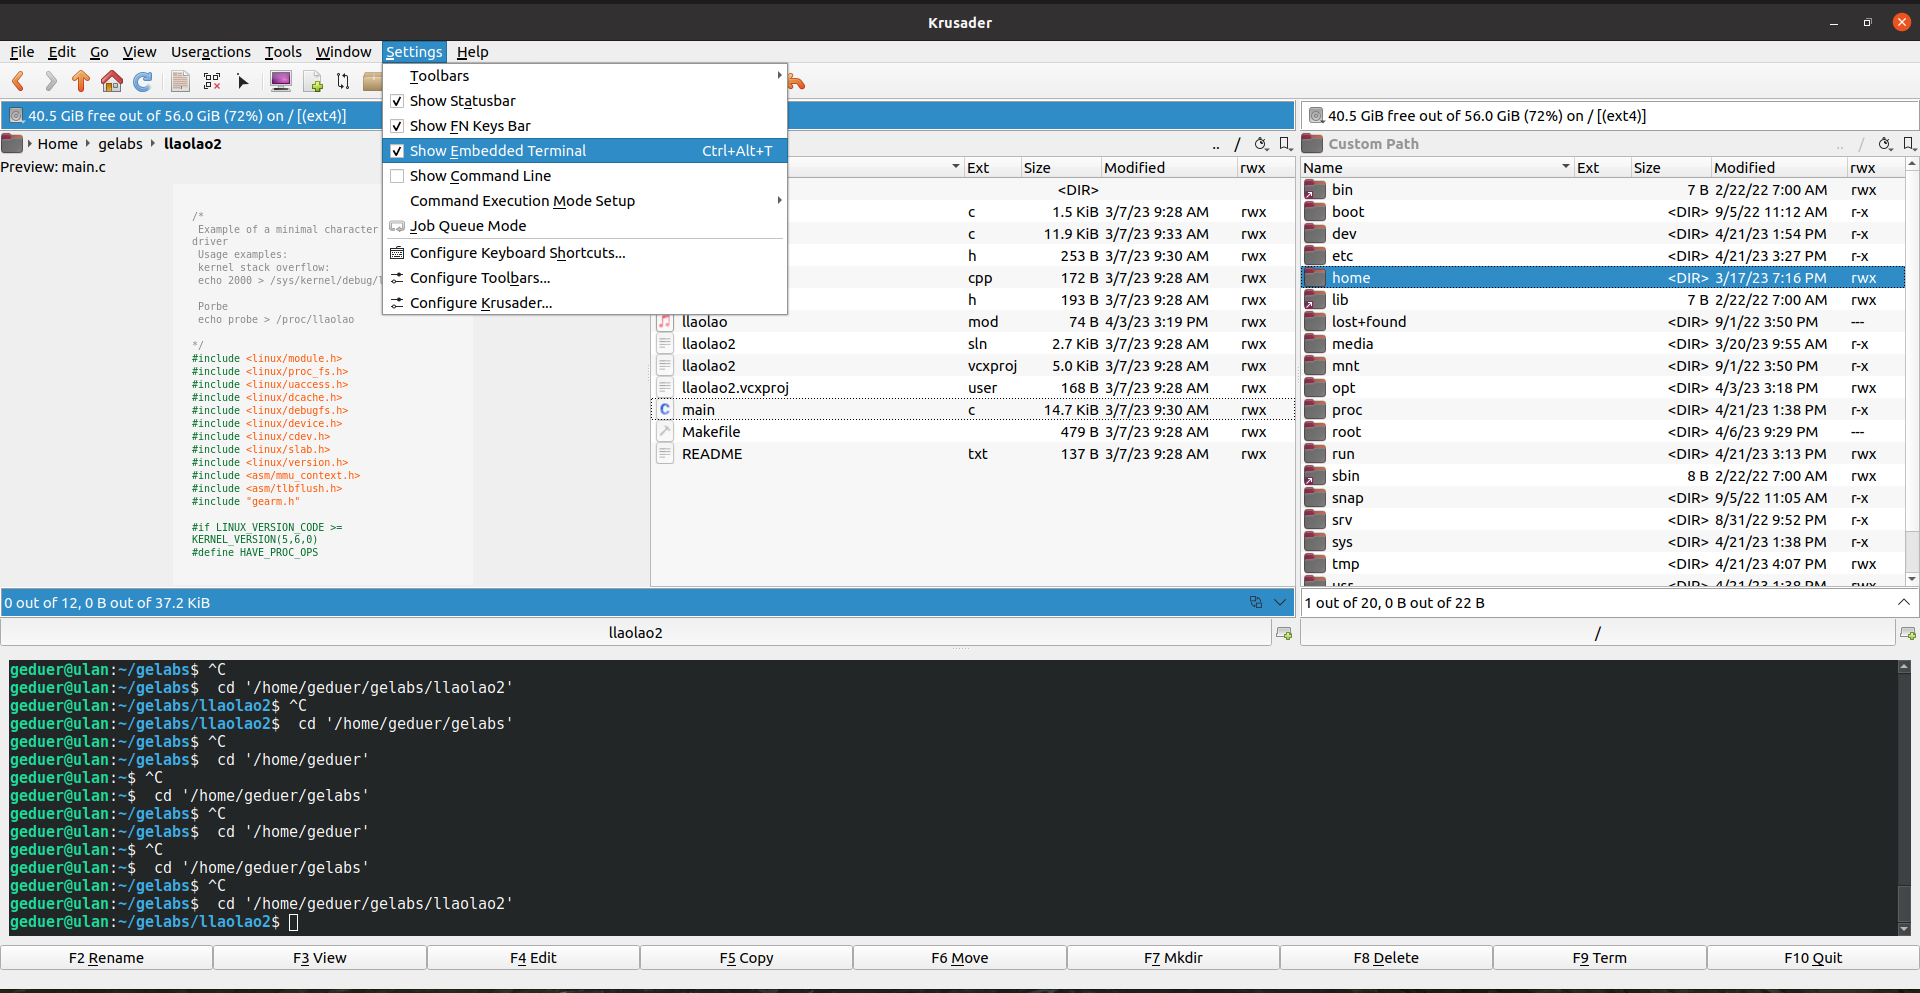Toggle Show Embedded Terminal checkbox

(397, 151)
